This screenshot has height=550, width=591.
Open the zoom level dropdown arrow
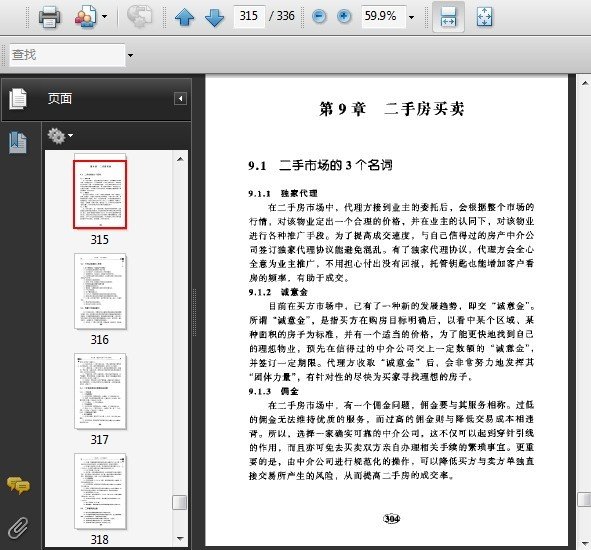click(411, 17)
